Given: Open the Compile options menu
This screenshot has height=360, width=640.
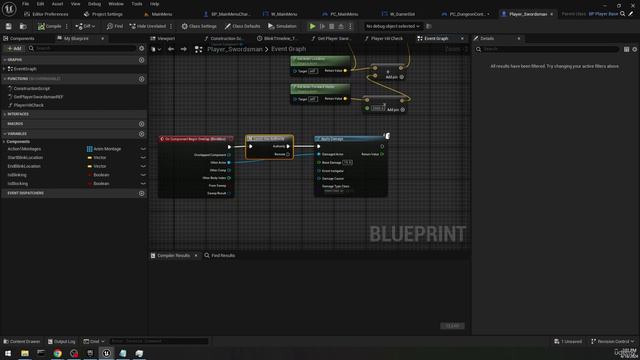Looking at the screenshot, I should (x=67, y=26).
